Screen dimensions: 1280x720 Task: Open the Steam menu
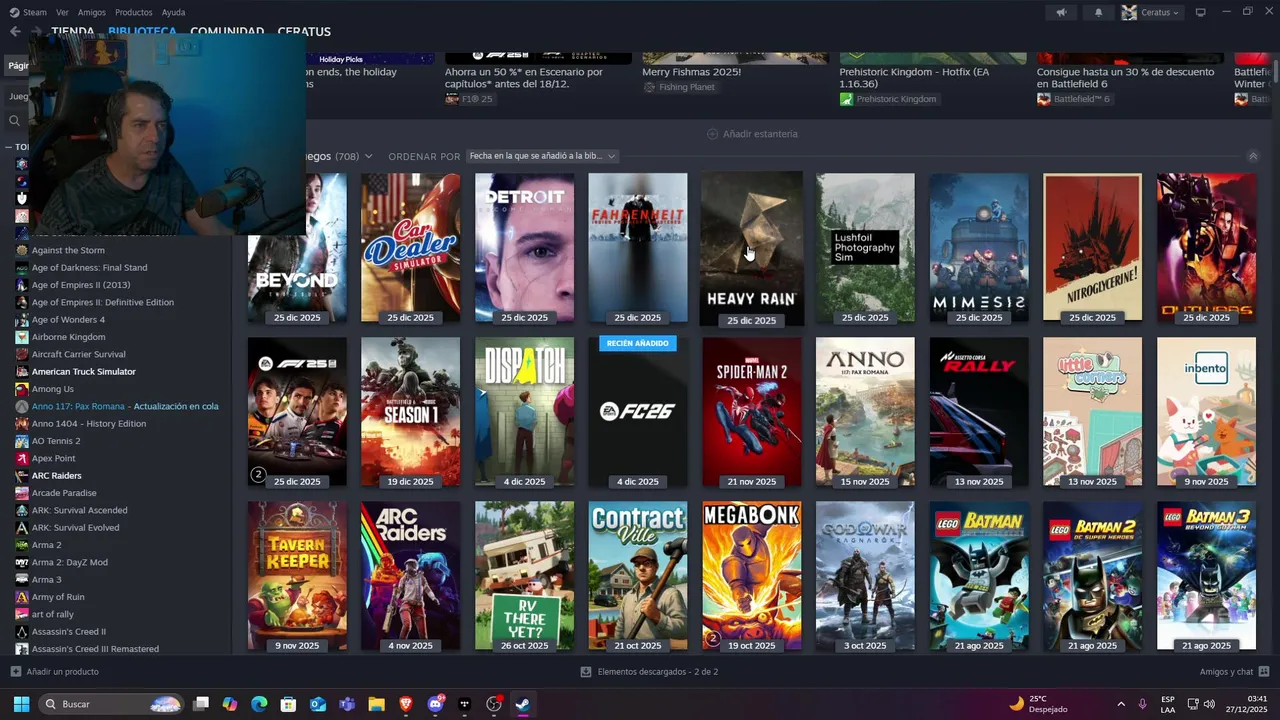(x=28, y=12)
